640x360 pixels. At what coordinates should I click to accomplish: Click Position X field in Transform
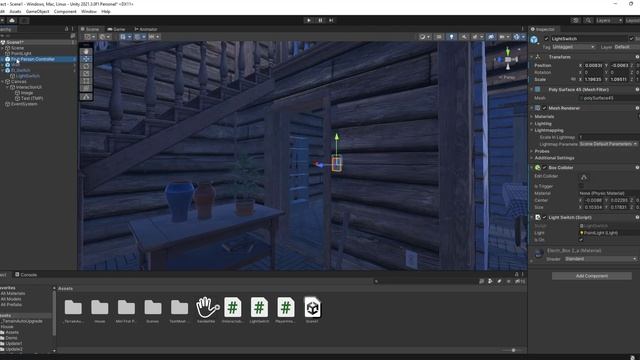[593, 65]
